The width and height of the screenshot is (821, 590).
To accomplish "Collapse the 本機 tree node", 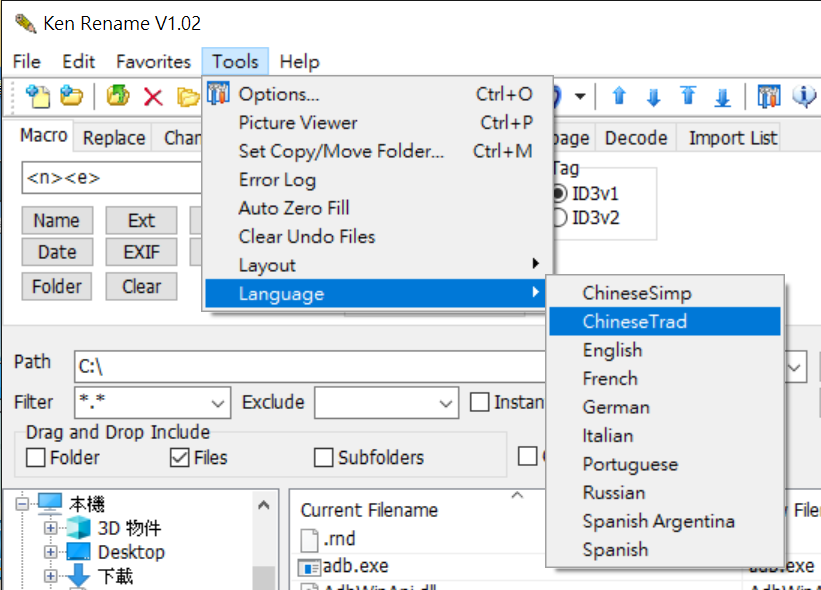I will click(22, 504).
